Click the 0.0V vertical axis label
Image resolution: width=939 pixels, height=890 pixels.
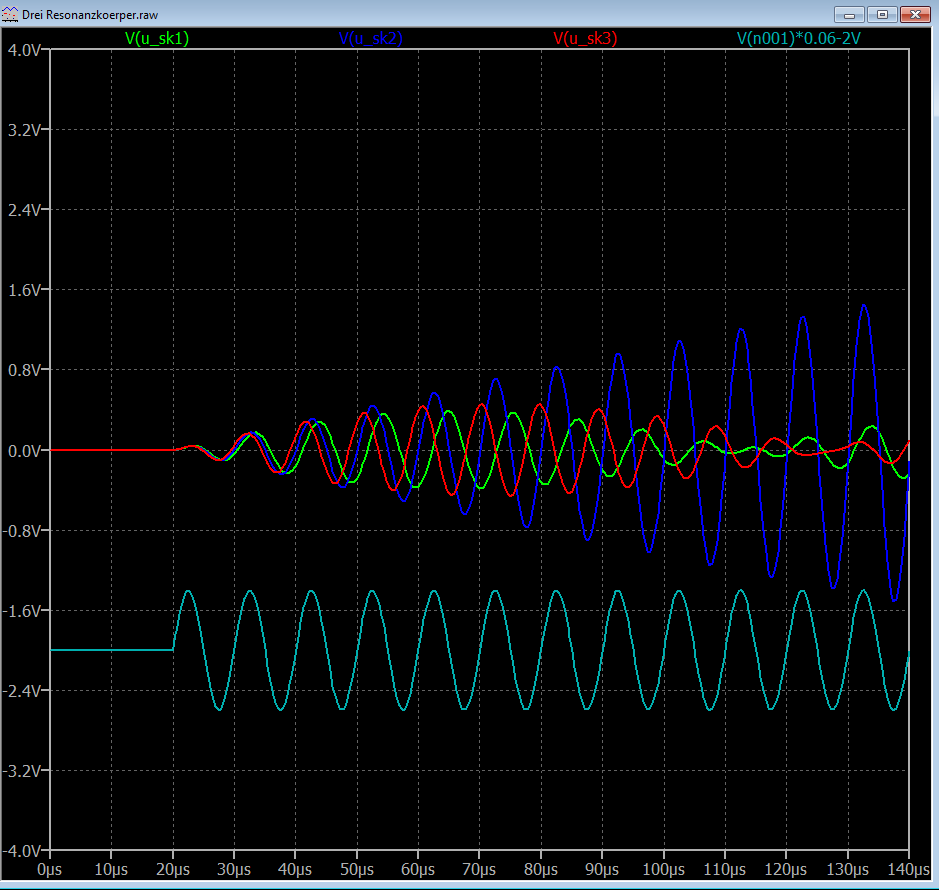[23, 450]
